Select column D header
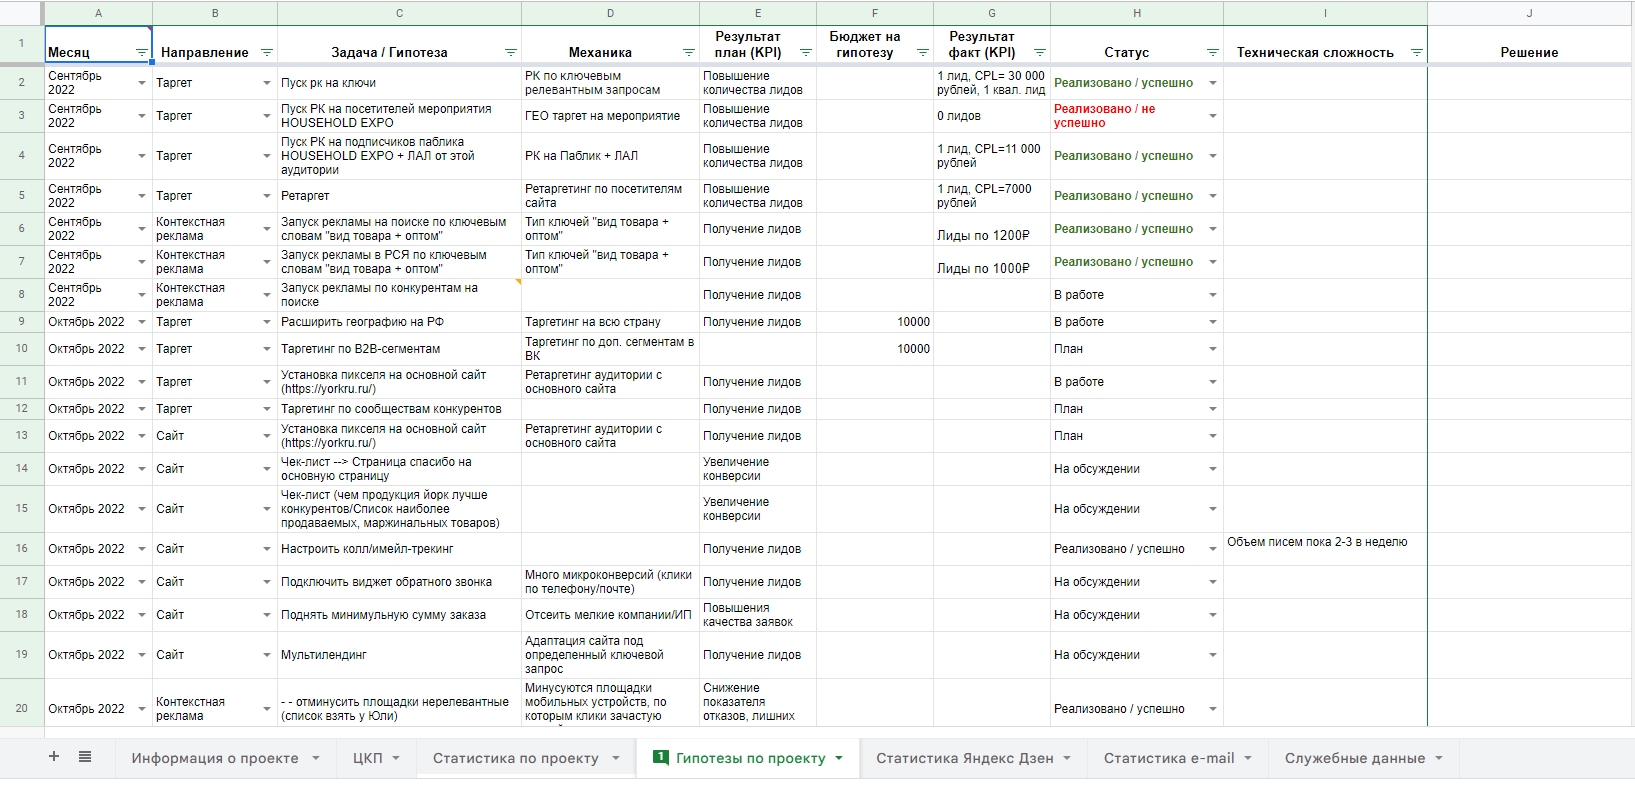The height and width of the screenshot is (785, 1635). (x=610, y=13)
